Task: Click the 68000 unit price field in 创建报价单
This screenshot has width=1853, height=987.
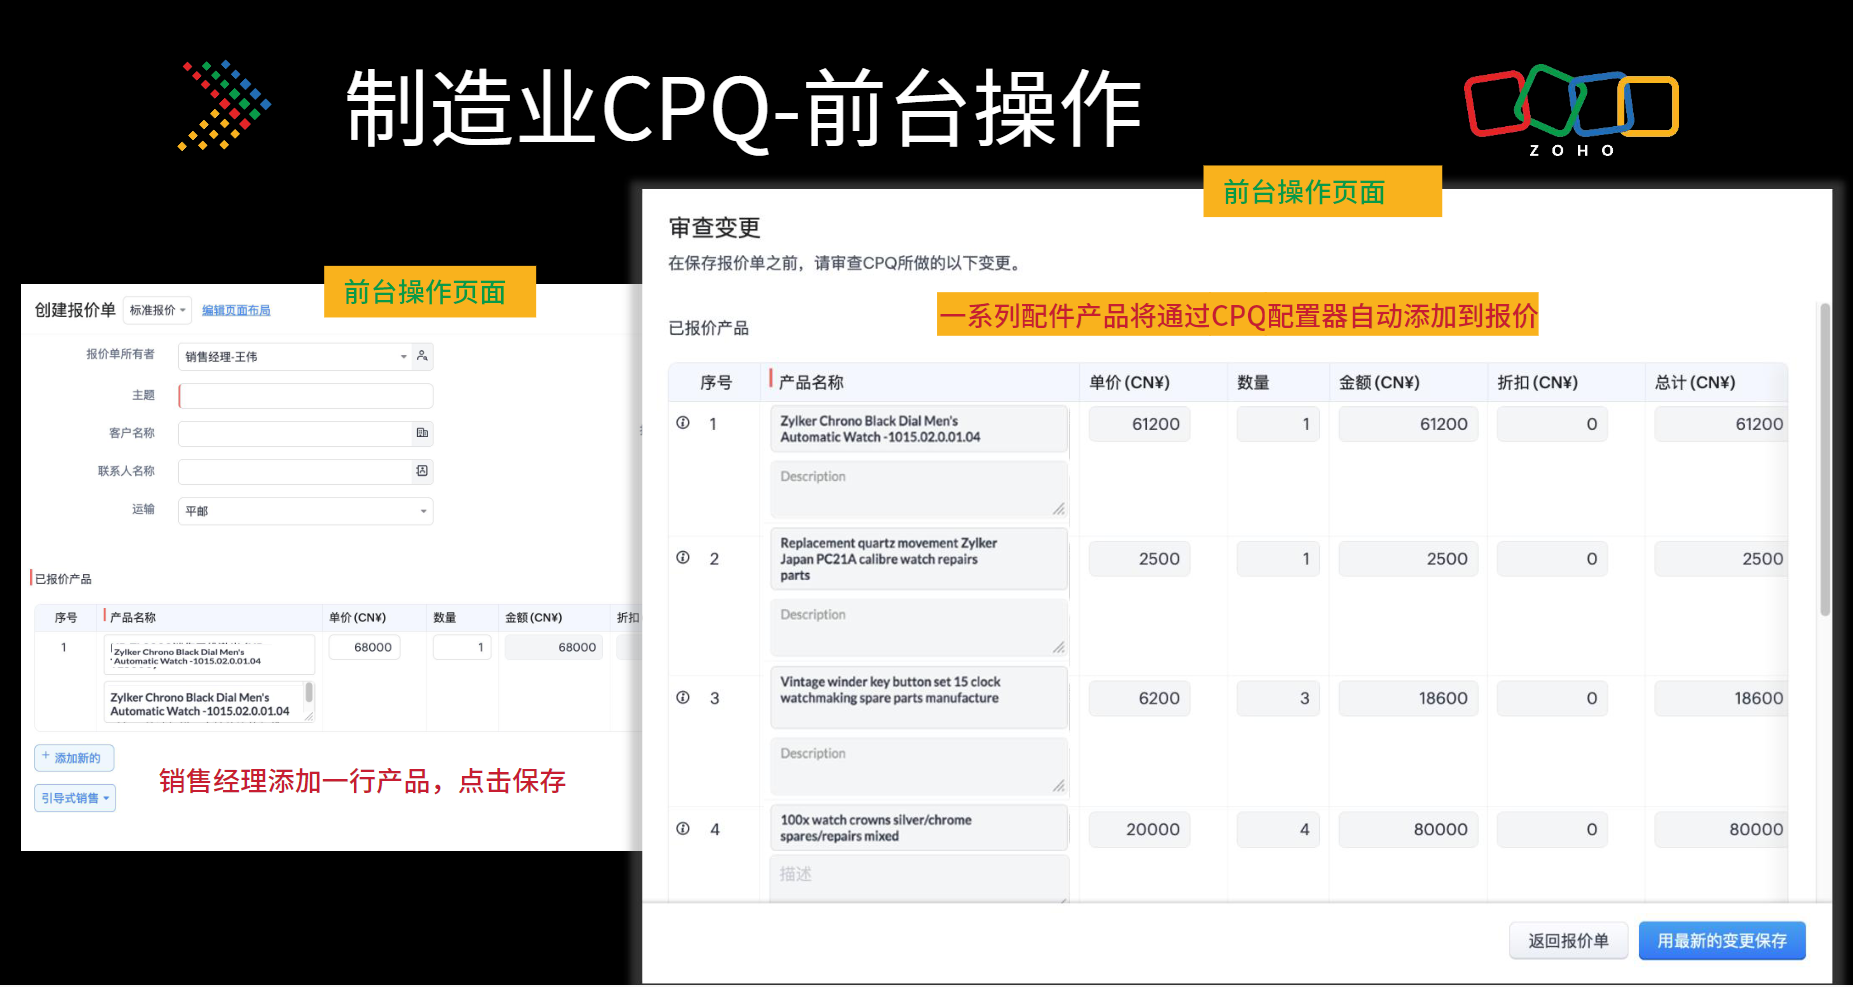Action: 364,647
